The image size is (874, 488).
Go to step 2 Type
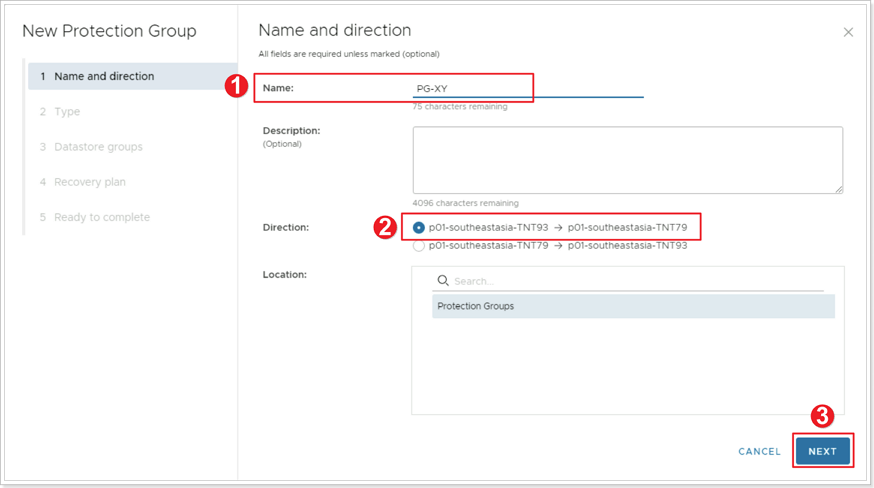pyautogui.click(x=60, y=112)
